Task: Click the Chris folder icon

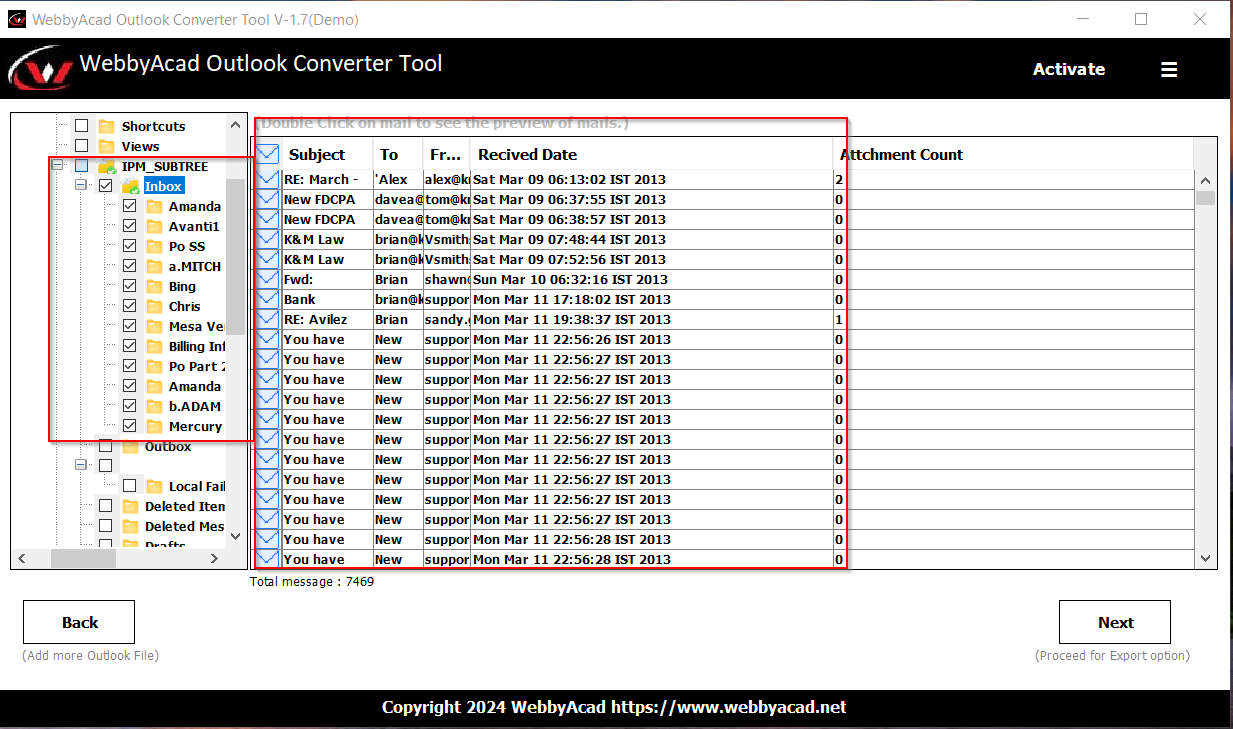Action: tap(154, 306)
